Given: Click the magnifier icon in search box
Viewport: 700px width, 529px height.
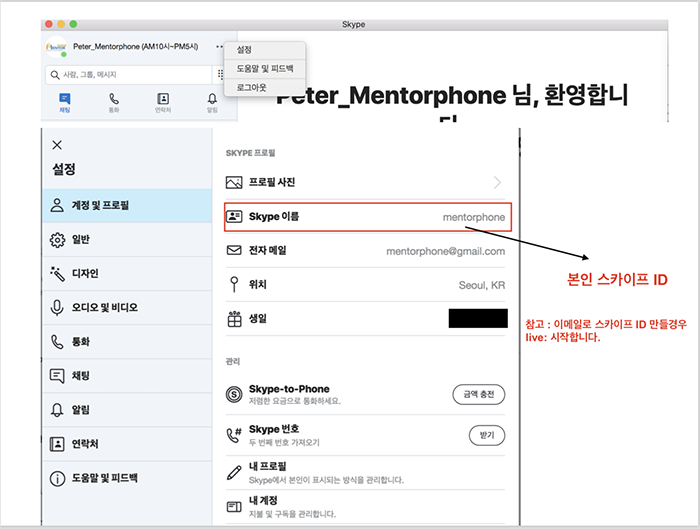Looking at the screenshot, I should click(54, 75).
